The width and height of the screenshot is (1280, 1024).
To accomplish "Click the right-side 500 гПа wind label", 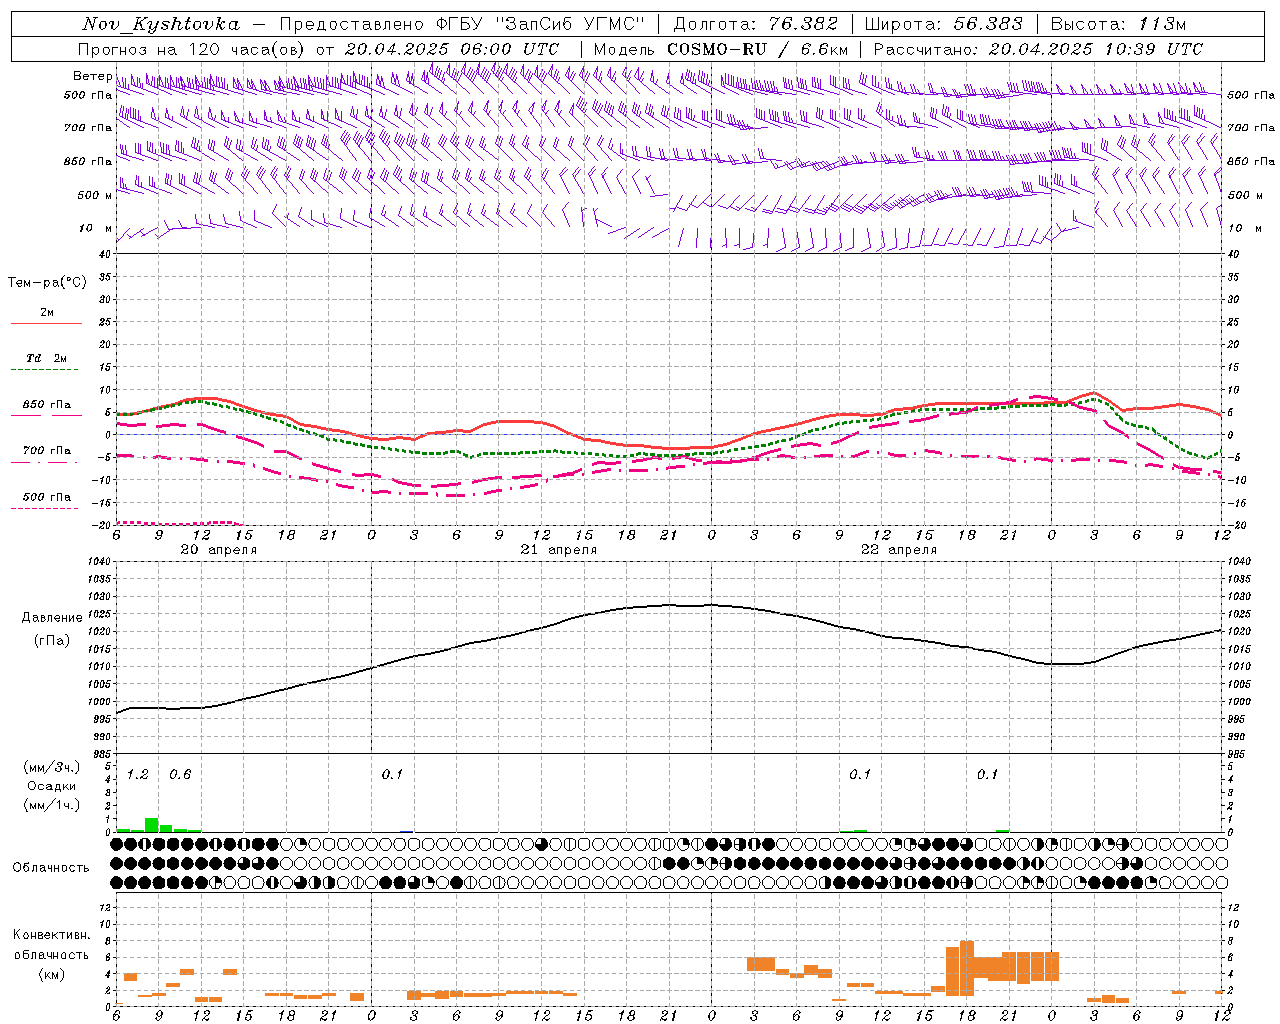I will pyautogui.click(x=1251, y=95).
